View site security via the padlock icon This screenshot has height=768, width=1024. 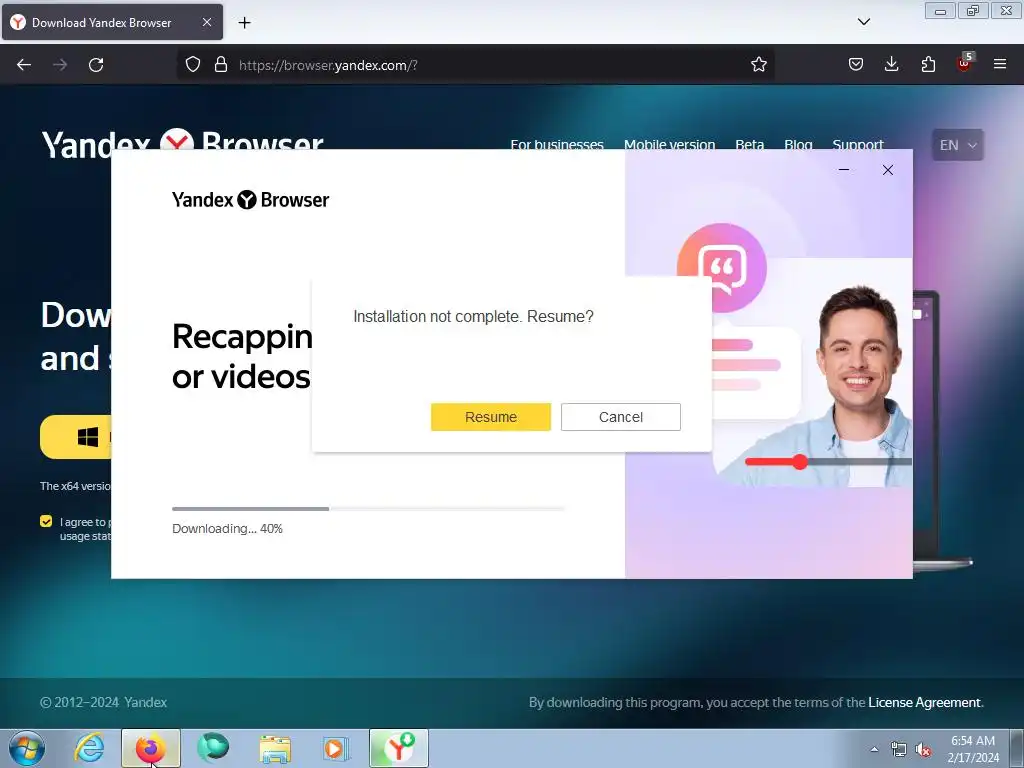click(221, 65)
